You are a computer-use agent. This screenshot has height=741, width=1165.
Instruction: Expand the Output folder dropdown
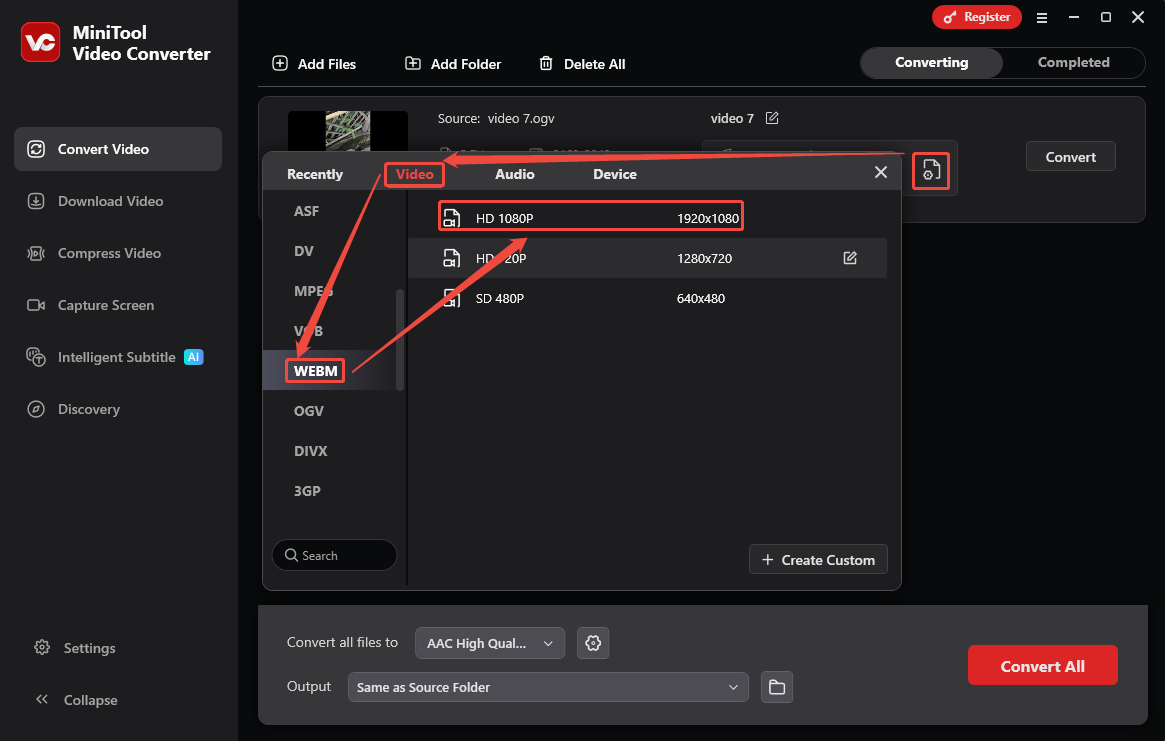(x=548, y=687)
